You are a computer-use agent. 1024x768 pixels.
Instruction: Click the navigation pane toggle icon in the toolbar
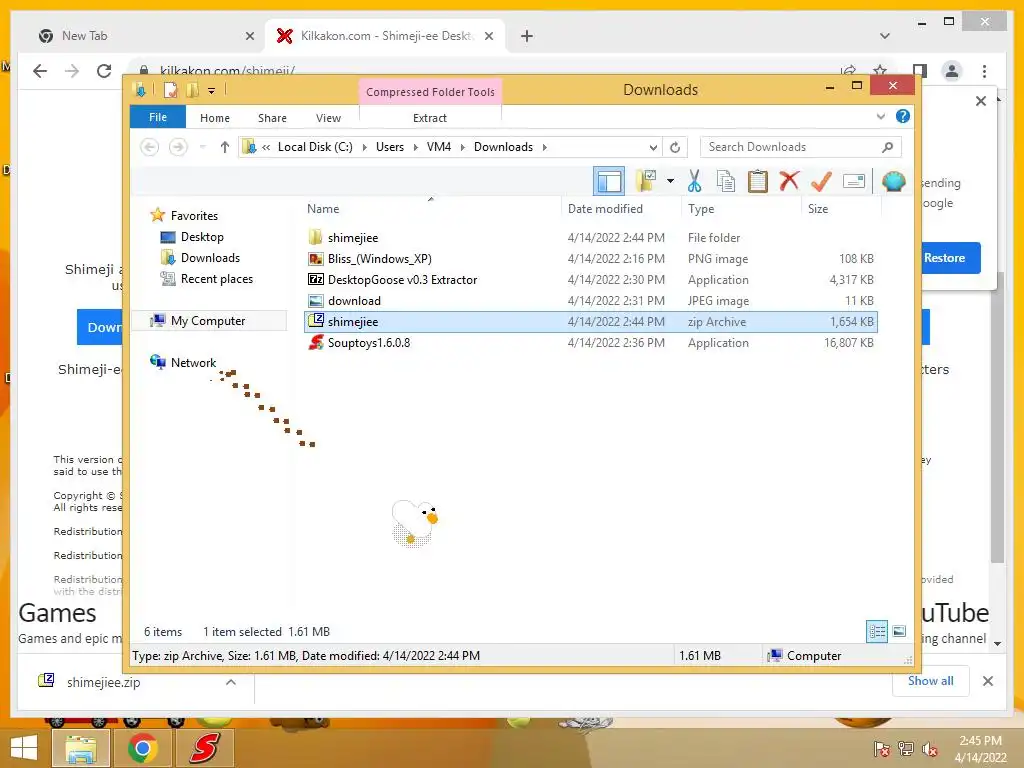(609, 181)
